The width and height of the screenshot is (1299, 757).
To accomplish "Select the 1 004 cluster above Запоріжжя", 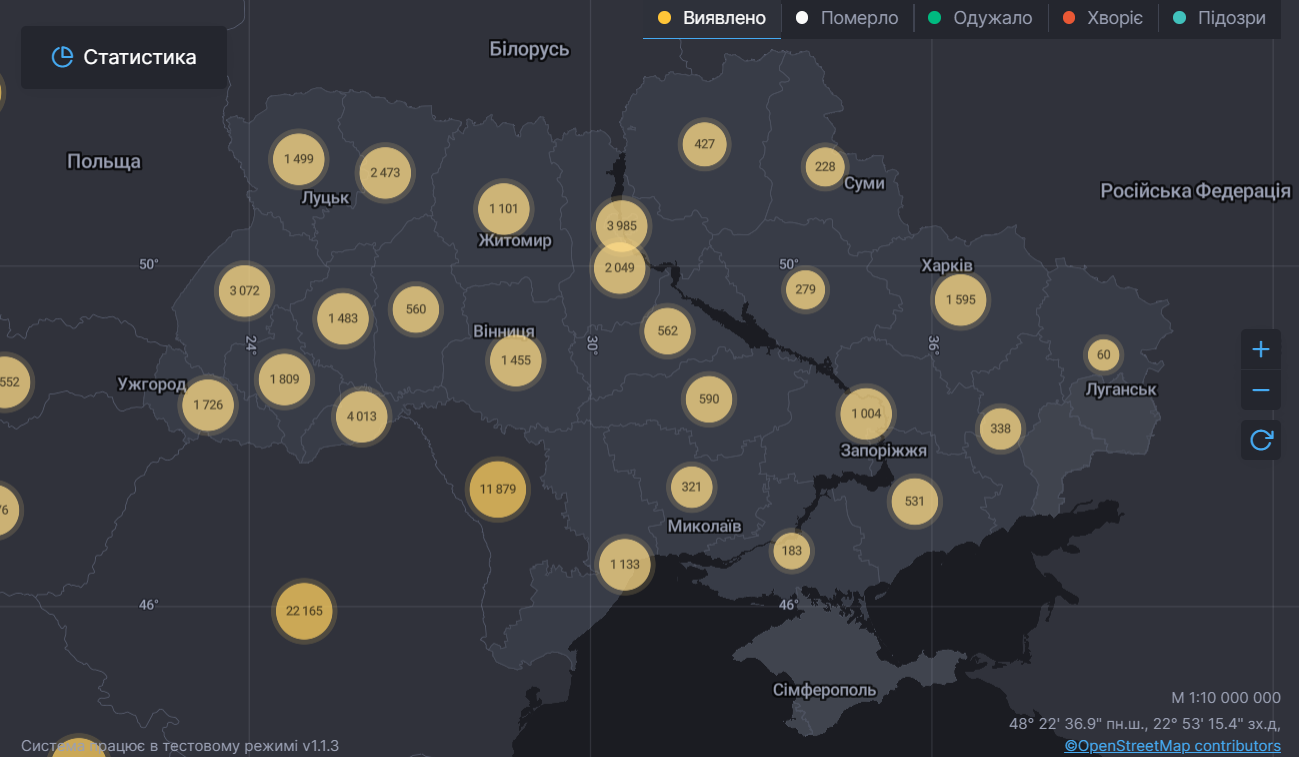I will click(867, 414).
